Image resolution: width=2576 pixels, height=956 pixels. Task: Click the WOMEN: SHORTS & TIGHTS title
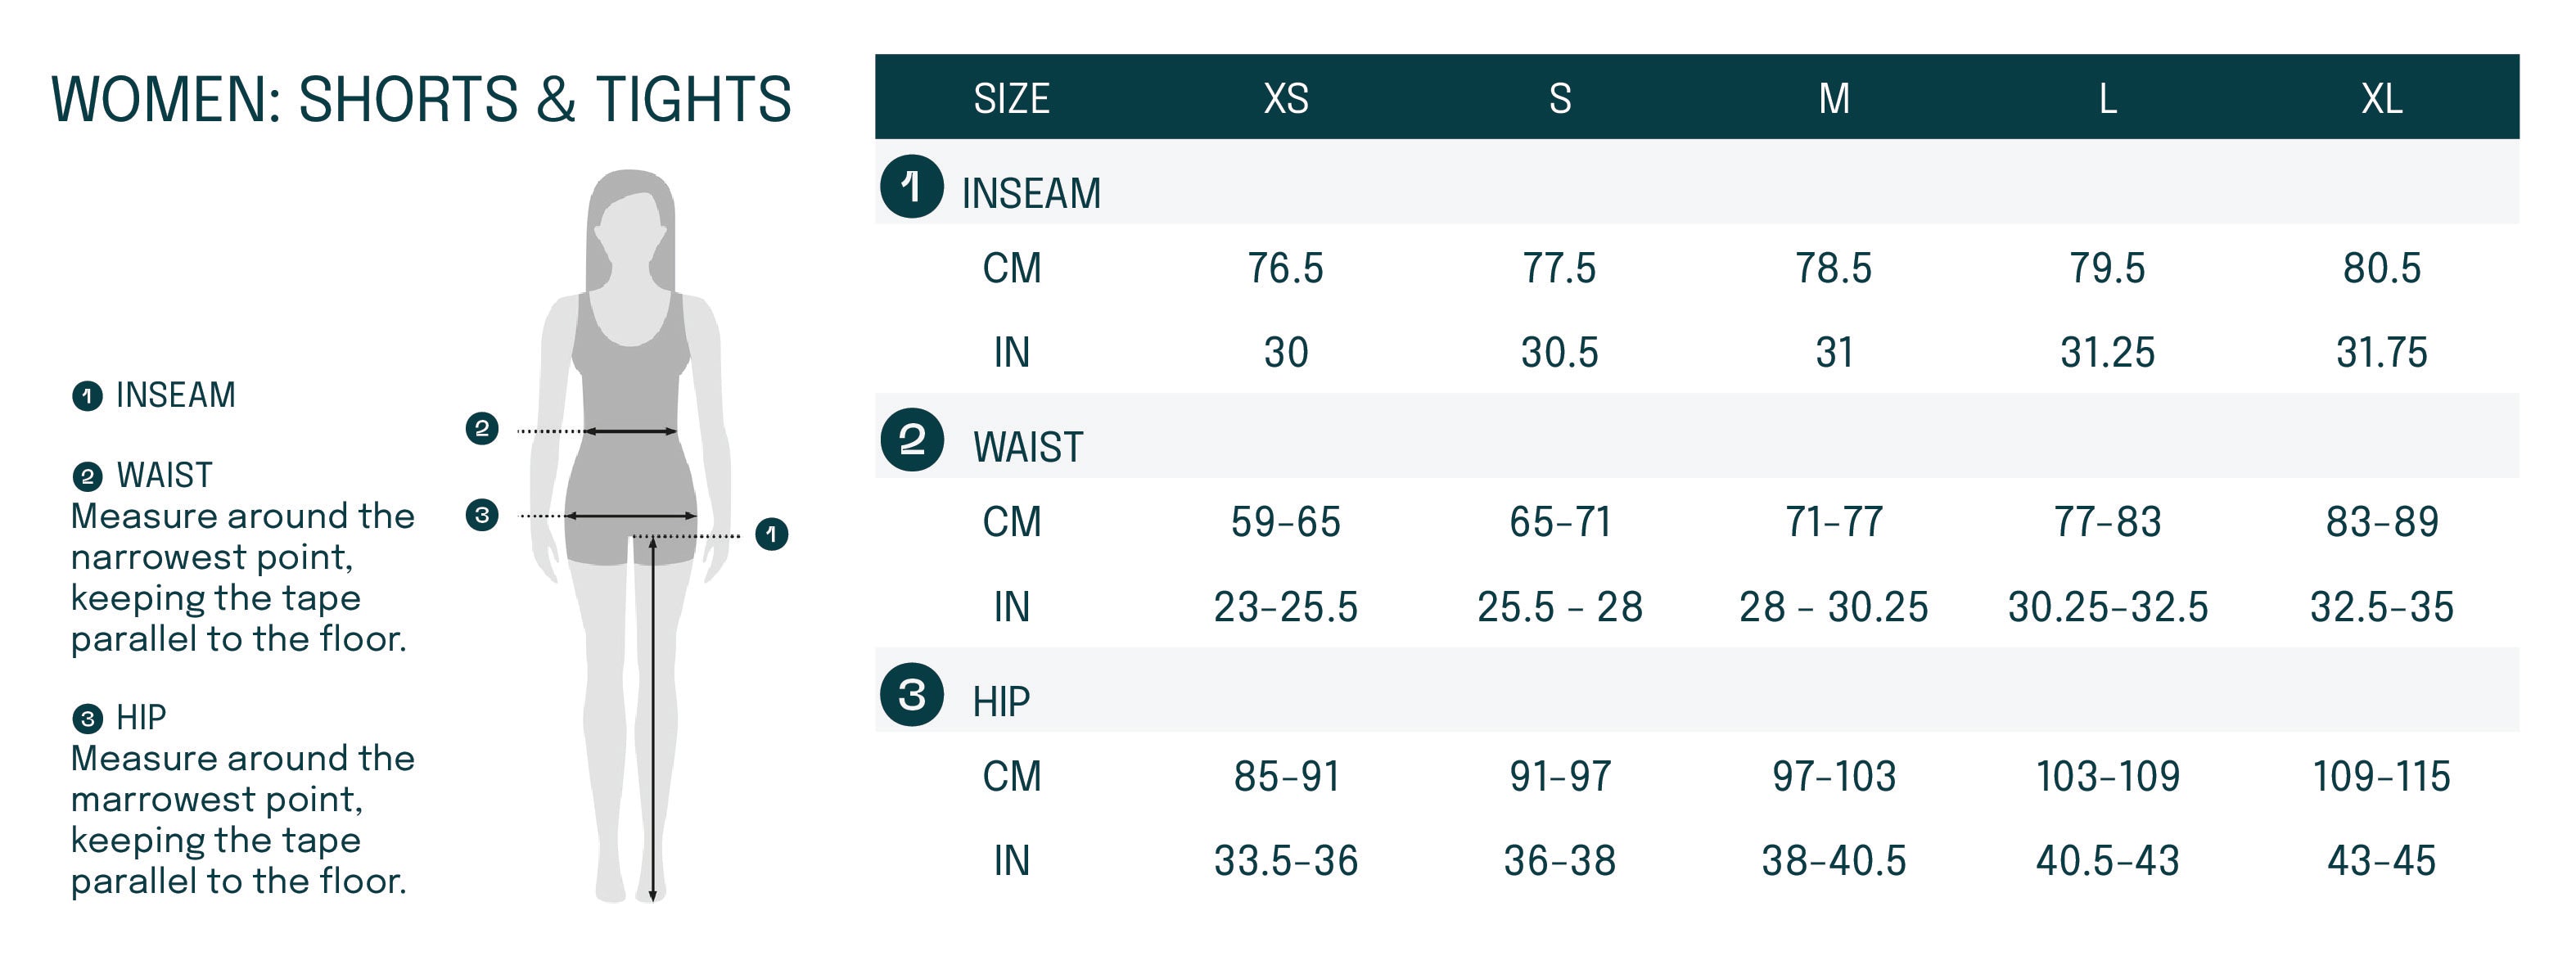coord(421,99)
